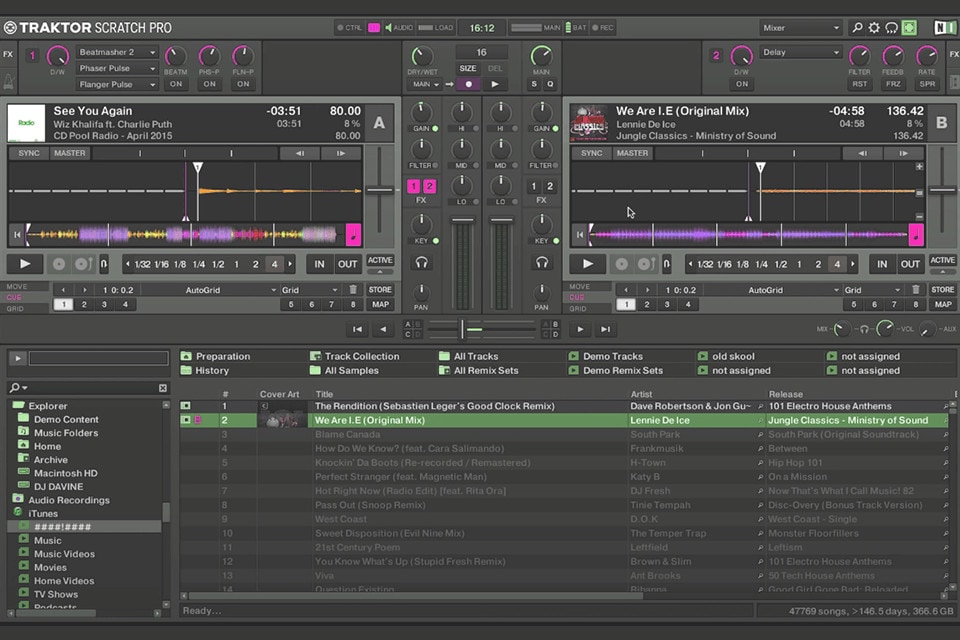The height and width of the screenshot is (640, 960).
Task: Click Deck B tempo bend right arrow
Action: pyautogui.click(x=903, y=153)
